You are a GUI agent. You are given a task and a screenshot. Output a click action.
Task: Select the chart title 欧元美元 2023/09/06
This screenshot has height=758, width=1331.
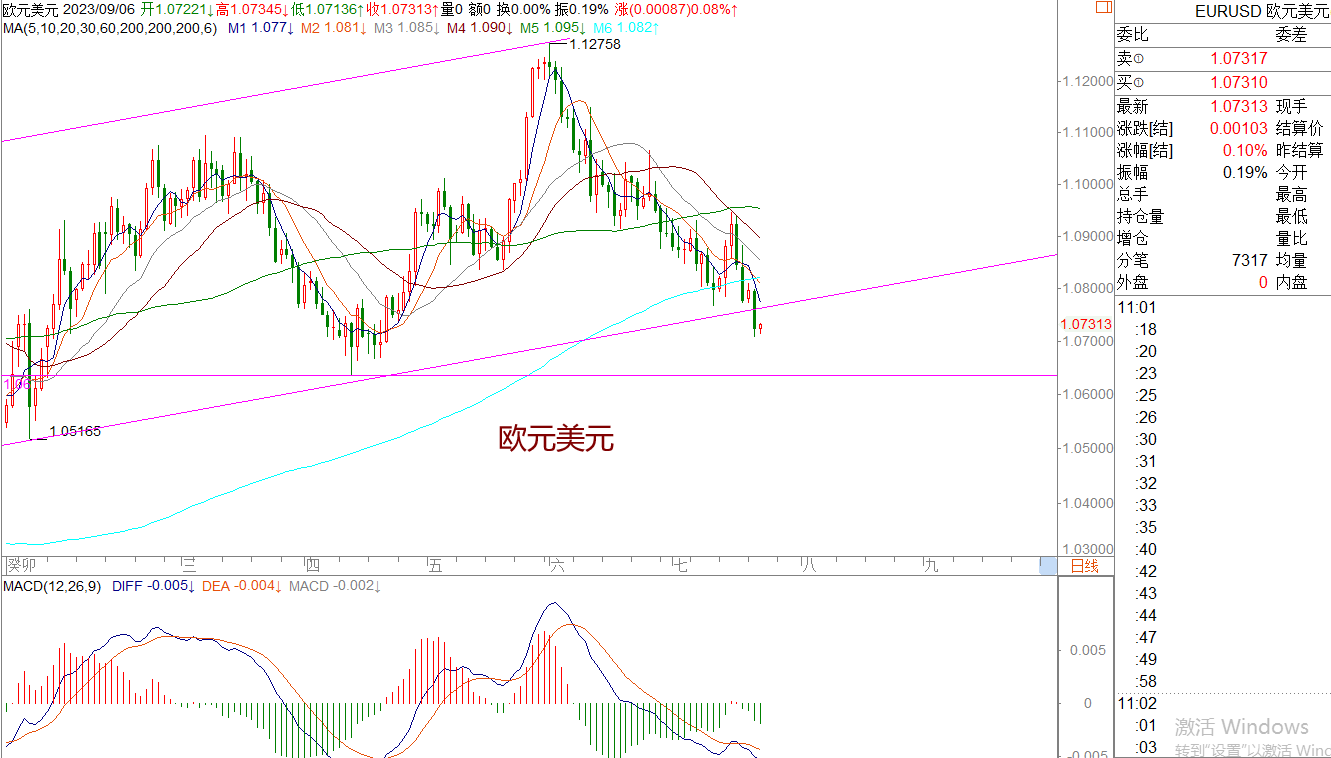tap(68, 9)
